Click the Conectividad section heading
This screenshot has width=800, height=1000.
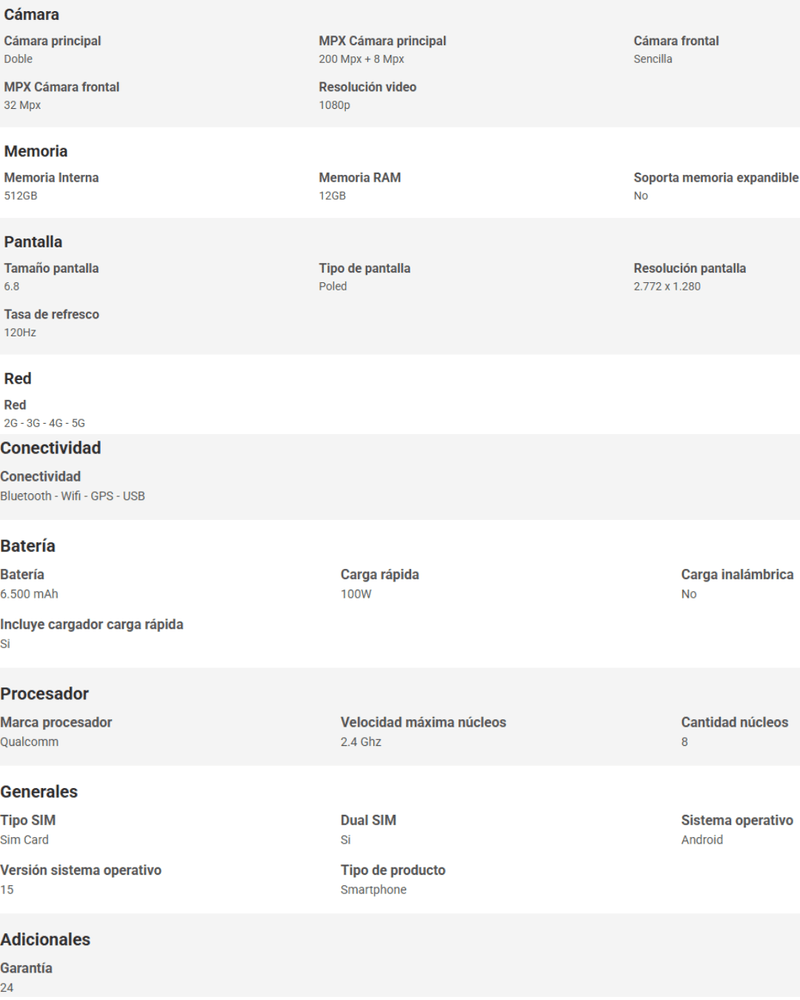(x=50, y=448)
